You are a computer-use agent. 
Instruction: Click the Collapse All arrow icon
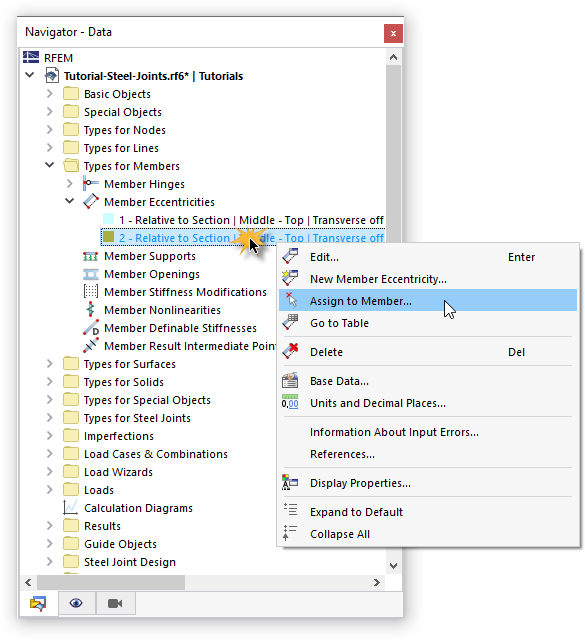click(290, 533)
